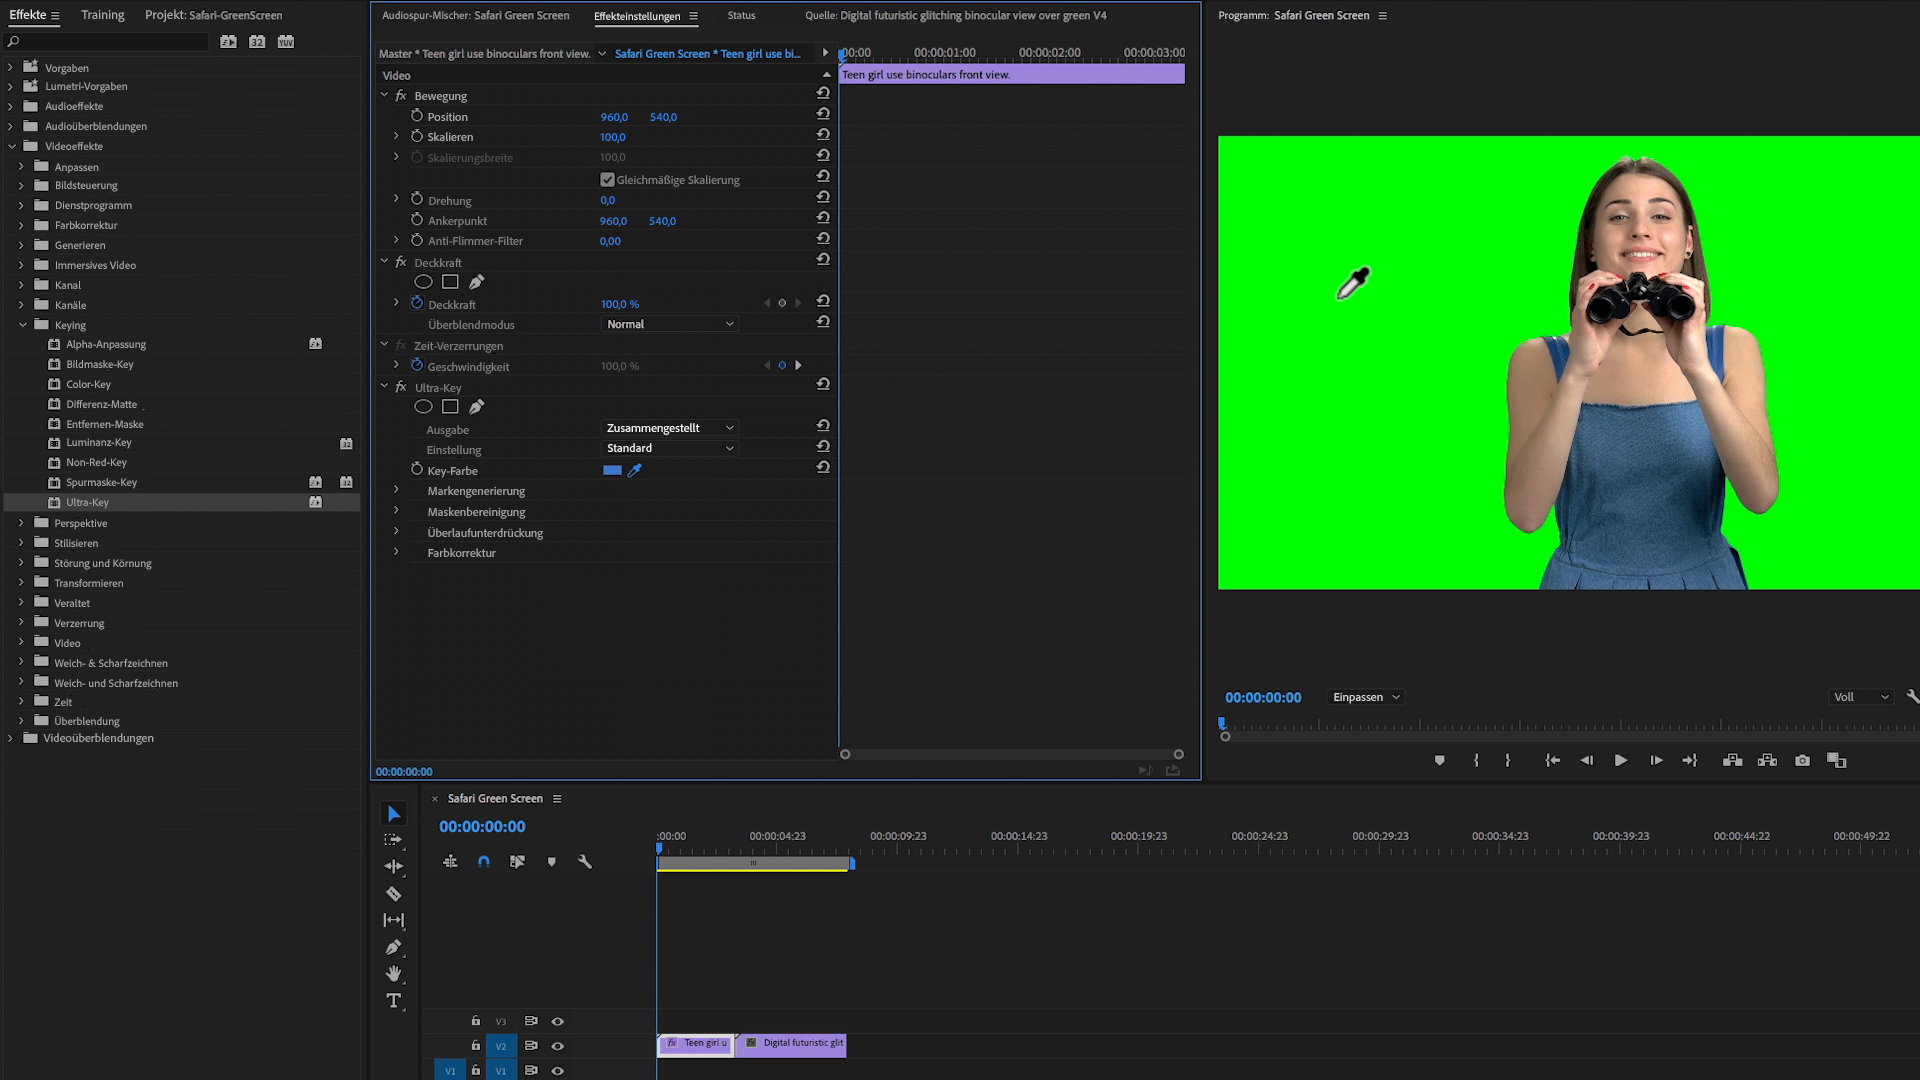Click the Key-Farbe color swatch

point(612,470)
